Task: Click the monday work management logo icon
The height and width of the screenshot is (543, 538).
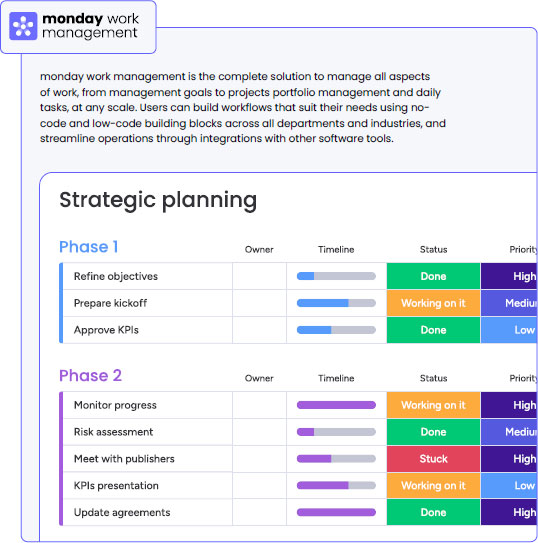Action: 23,26
